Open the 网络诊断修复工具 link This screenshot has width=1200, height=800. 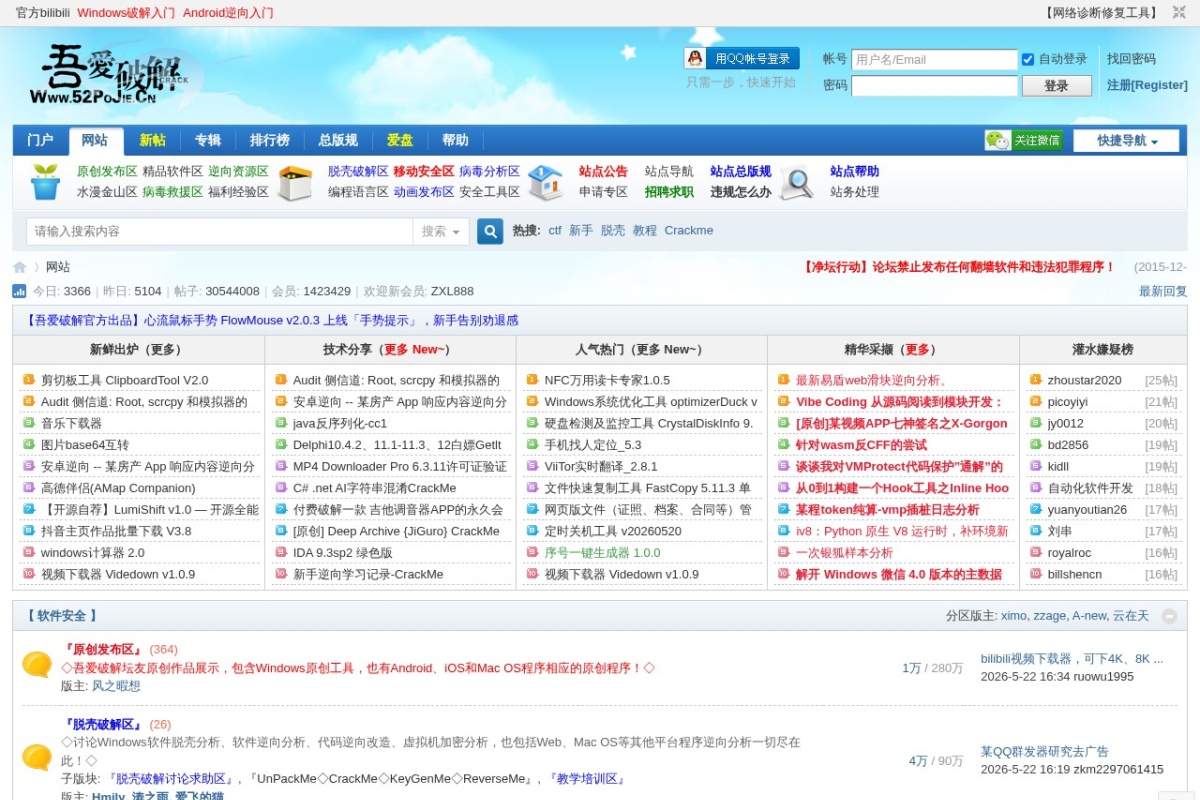coord(1101,13)
